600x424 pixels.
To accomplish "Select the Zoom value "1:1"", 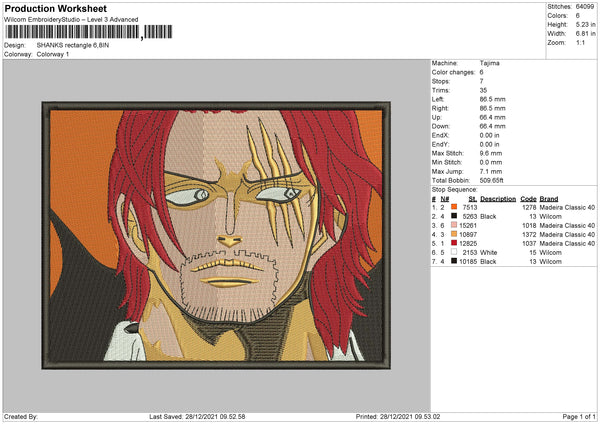I will pyautogui.click(x=580, y=42).
